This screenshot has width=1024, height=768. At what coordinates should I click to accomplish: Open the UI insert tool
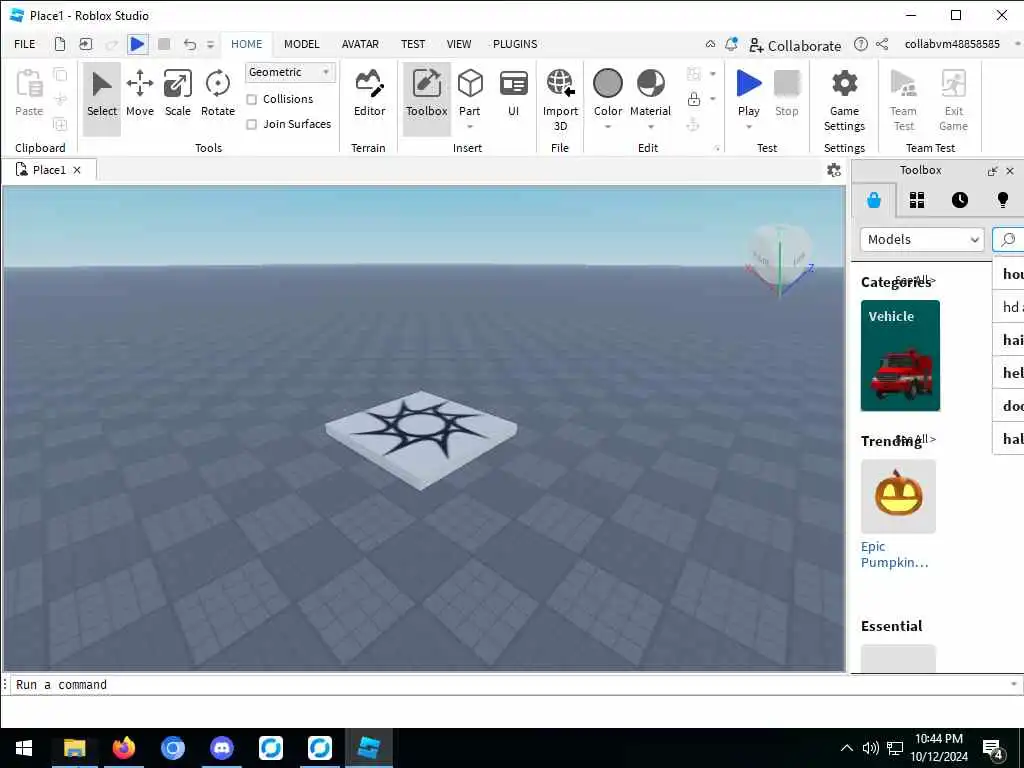(x=513, y=95)
